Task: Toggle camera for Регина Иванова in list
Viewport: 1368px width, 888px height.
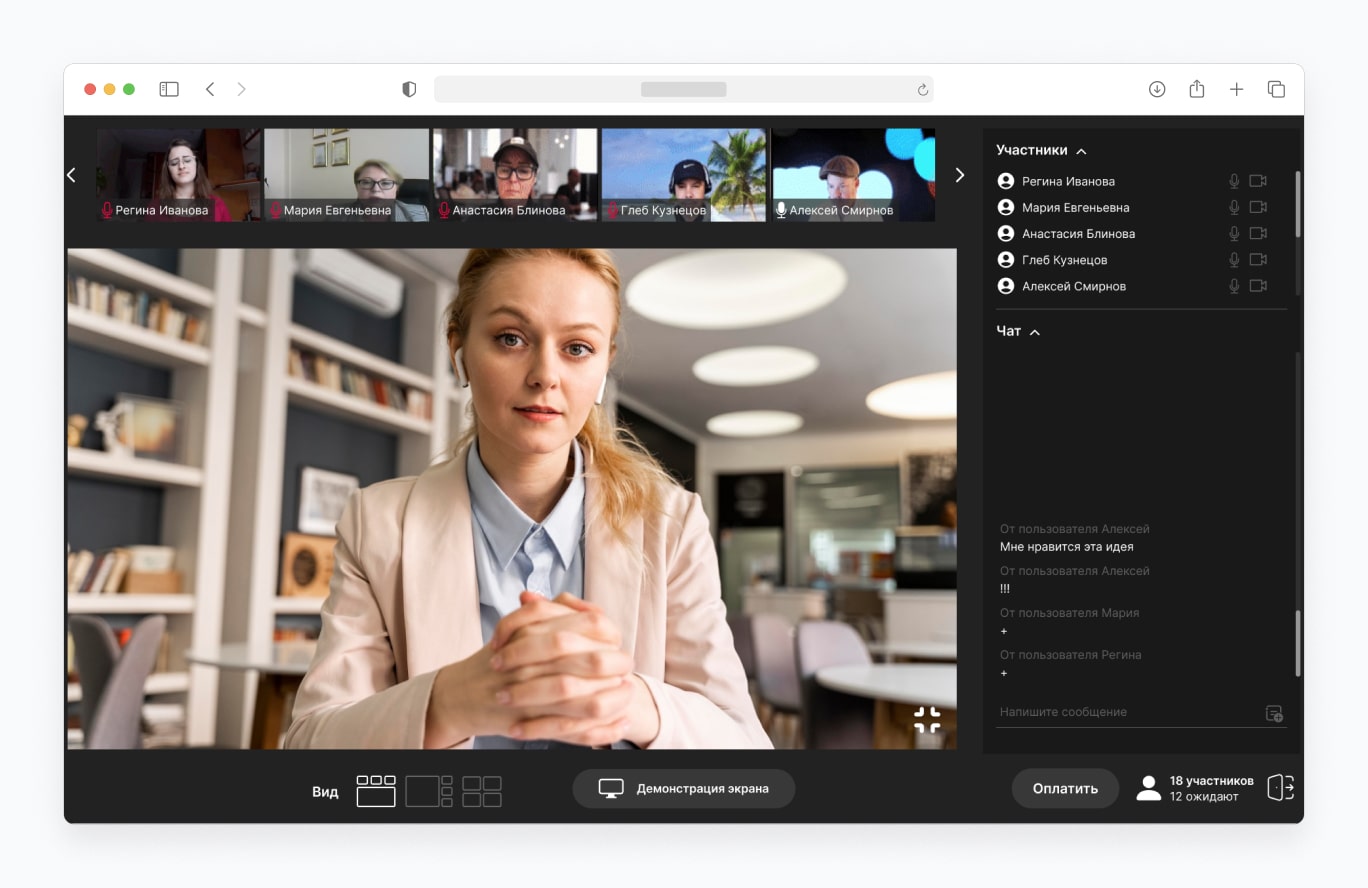Action: 1258,181
